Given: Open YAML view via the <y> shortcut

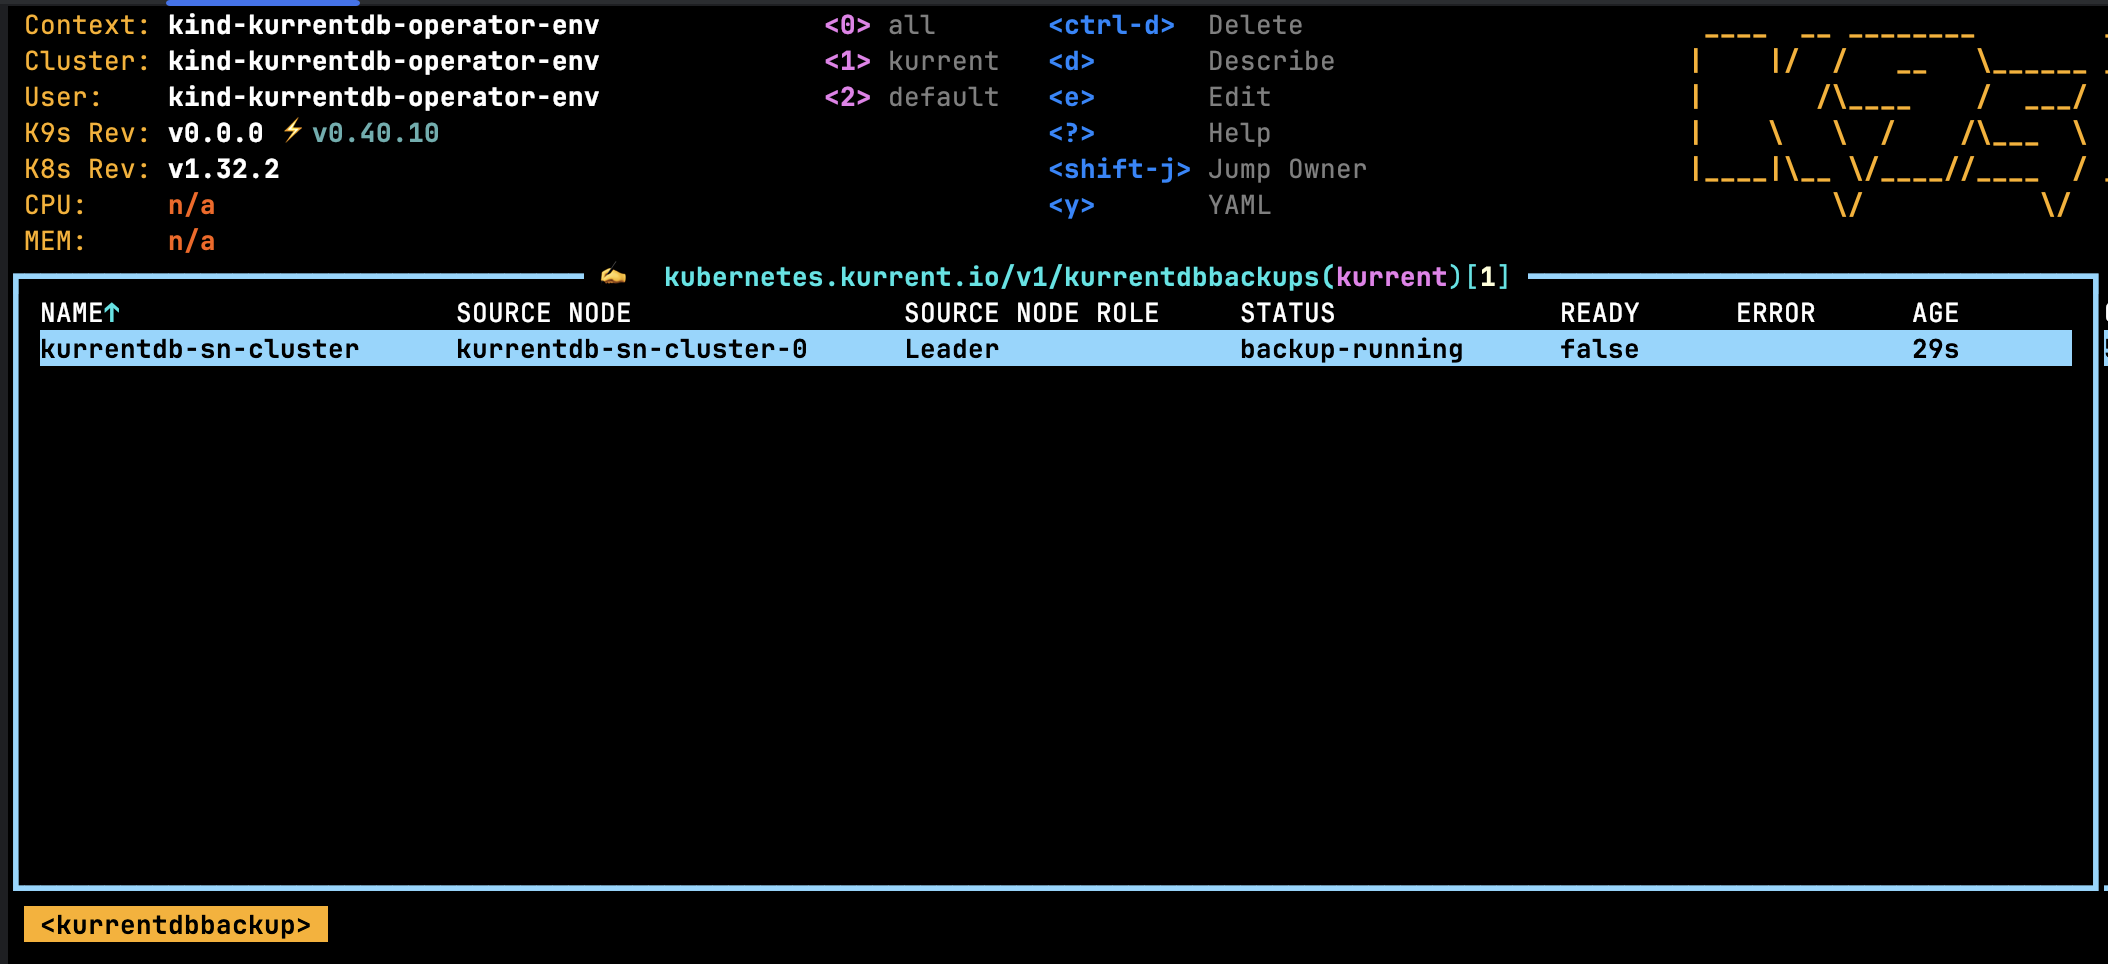Looking at the screenshot, I should [x=1071, y=204].
